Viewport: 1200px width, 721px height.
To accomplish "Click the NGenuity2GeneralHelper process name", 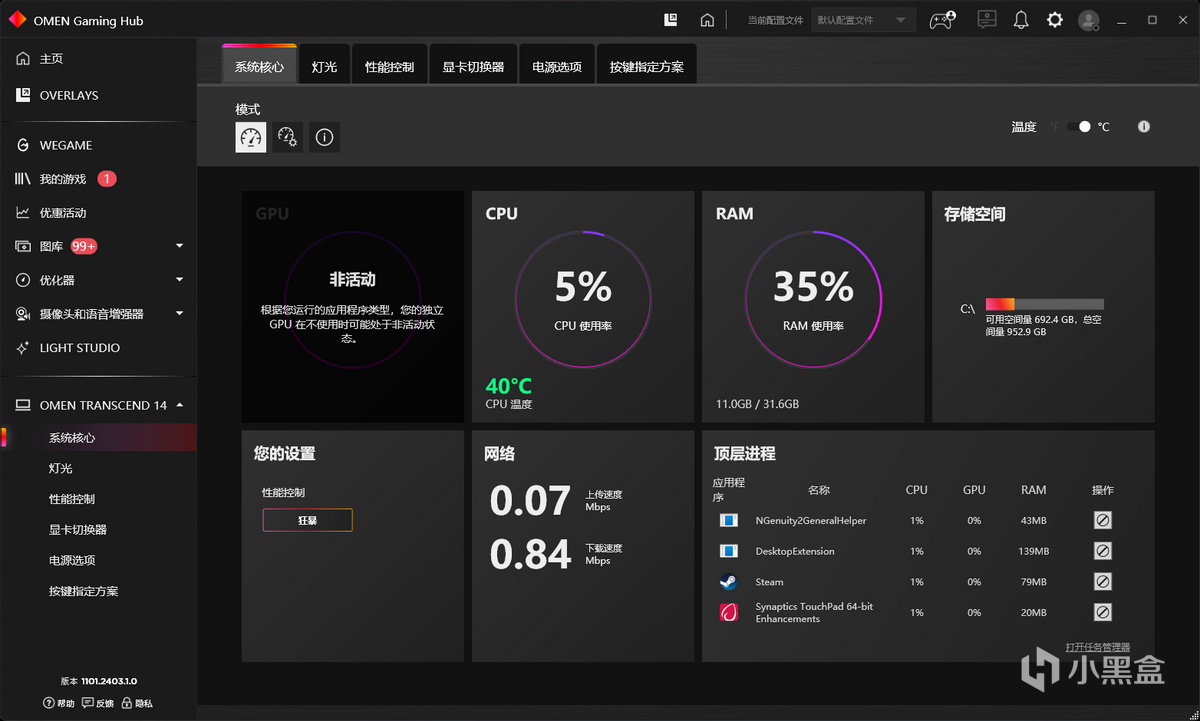I will click(811, 520).
